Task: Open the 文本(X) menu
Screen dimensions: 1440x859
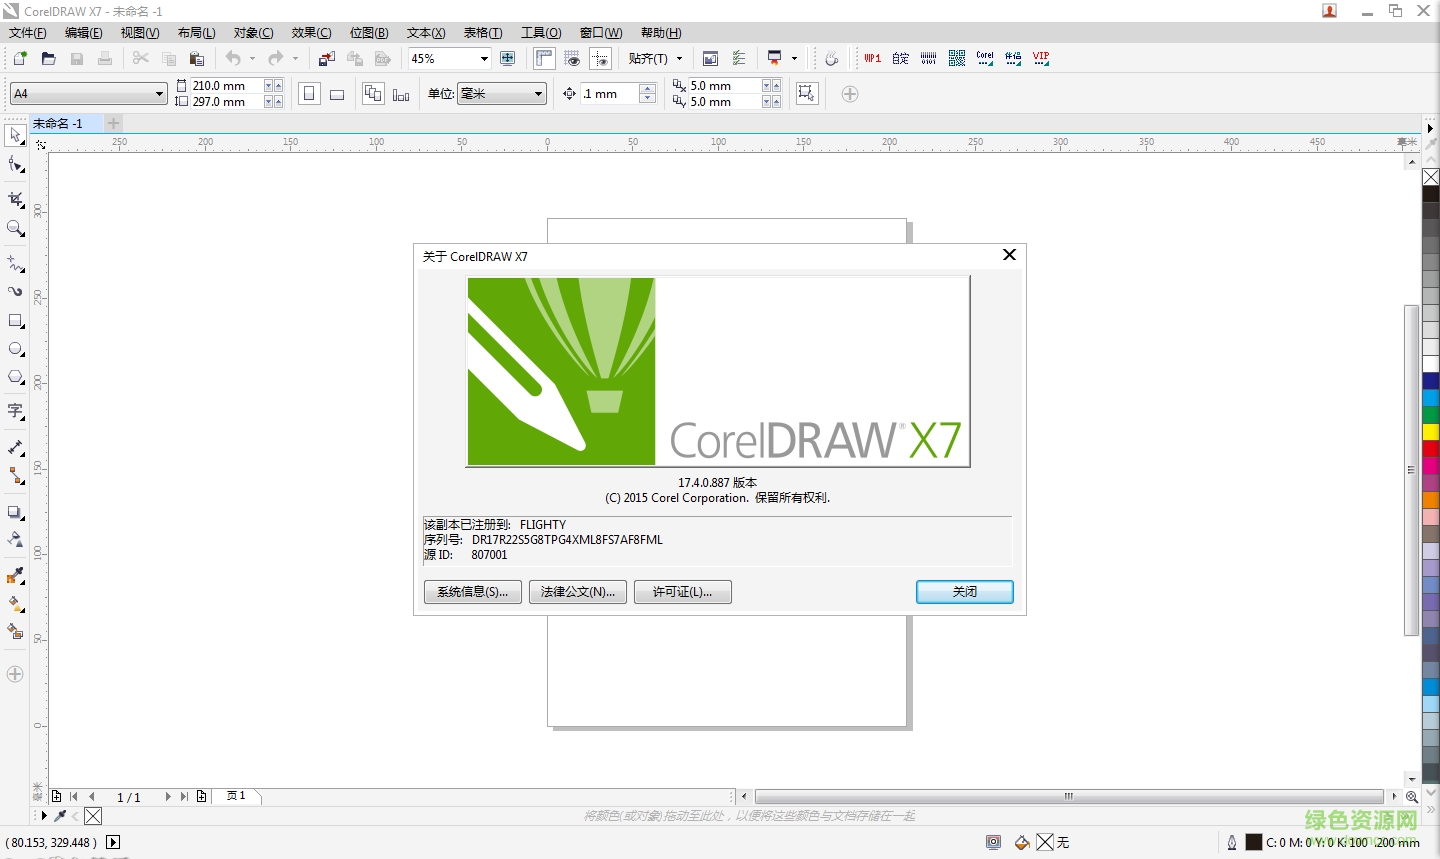Action: (x=425, y=33)
